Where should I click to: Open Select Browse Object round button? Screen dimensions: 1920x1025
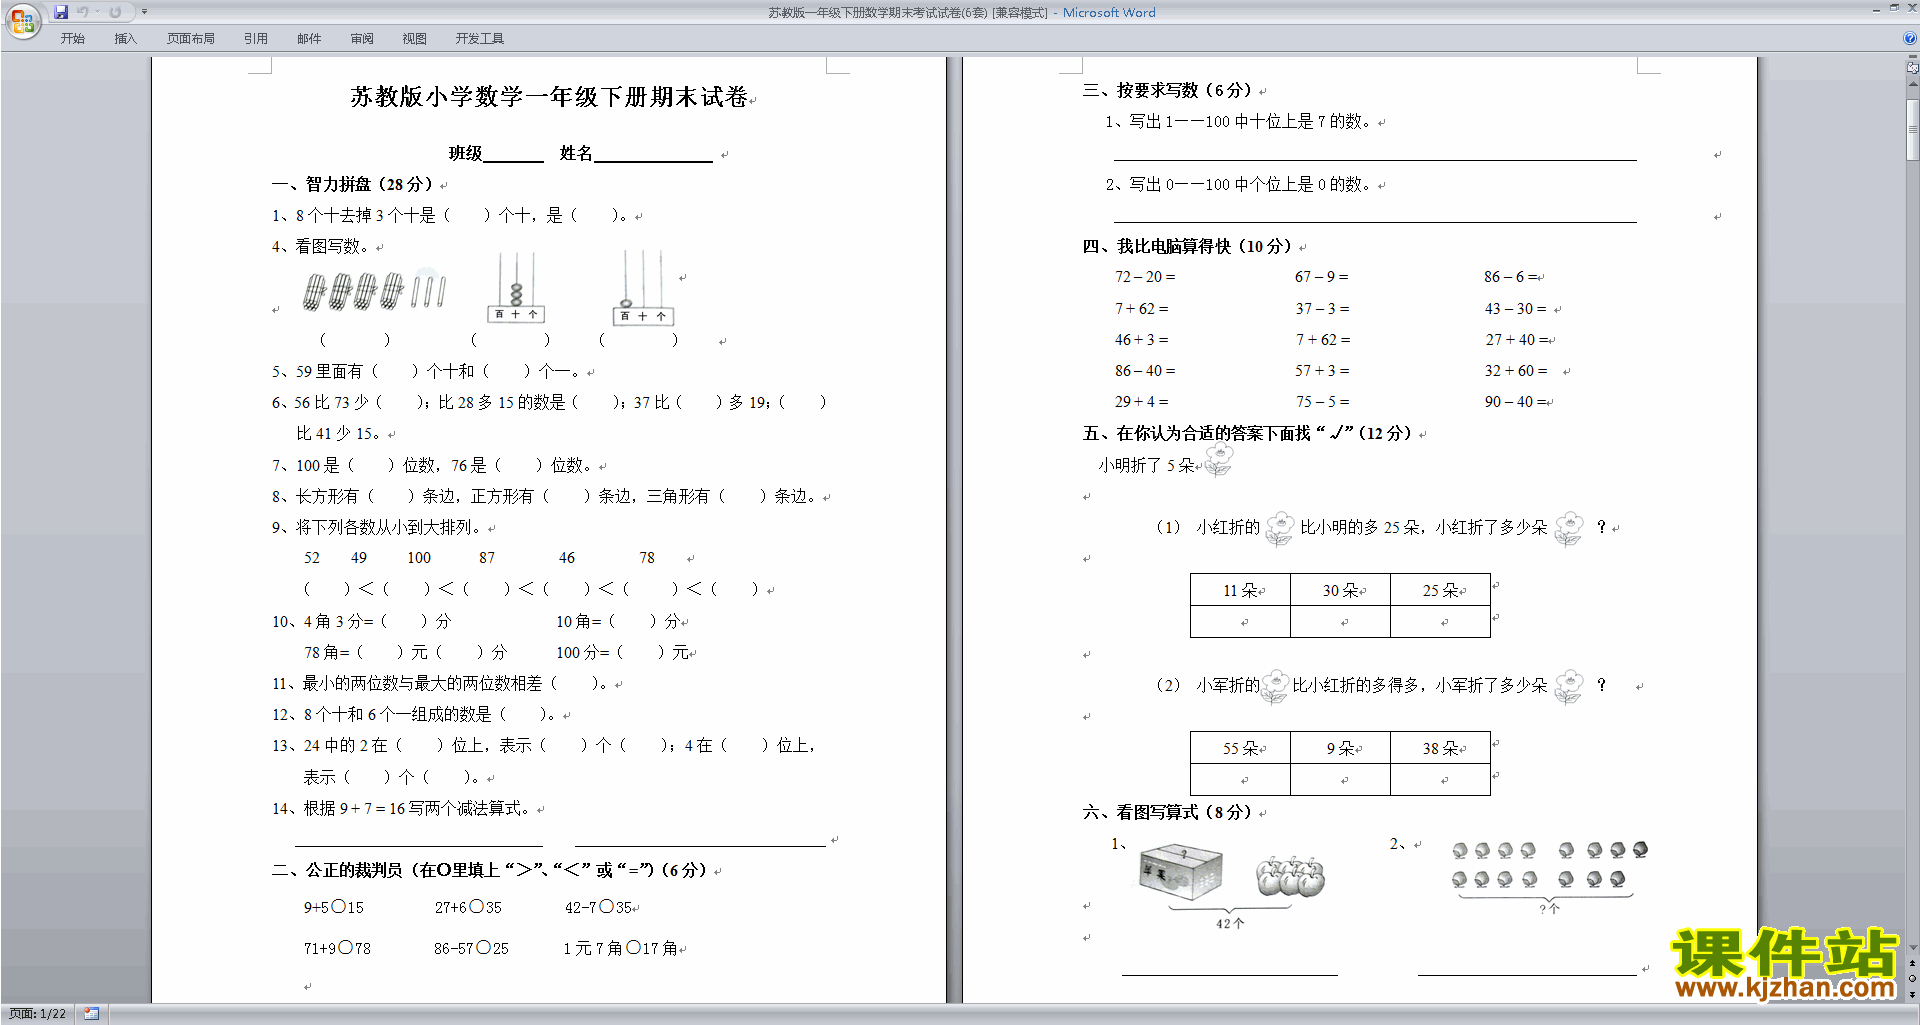point(1913,978)
